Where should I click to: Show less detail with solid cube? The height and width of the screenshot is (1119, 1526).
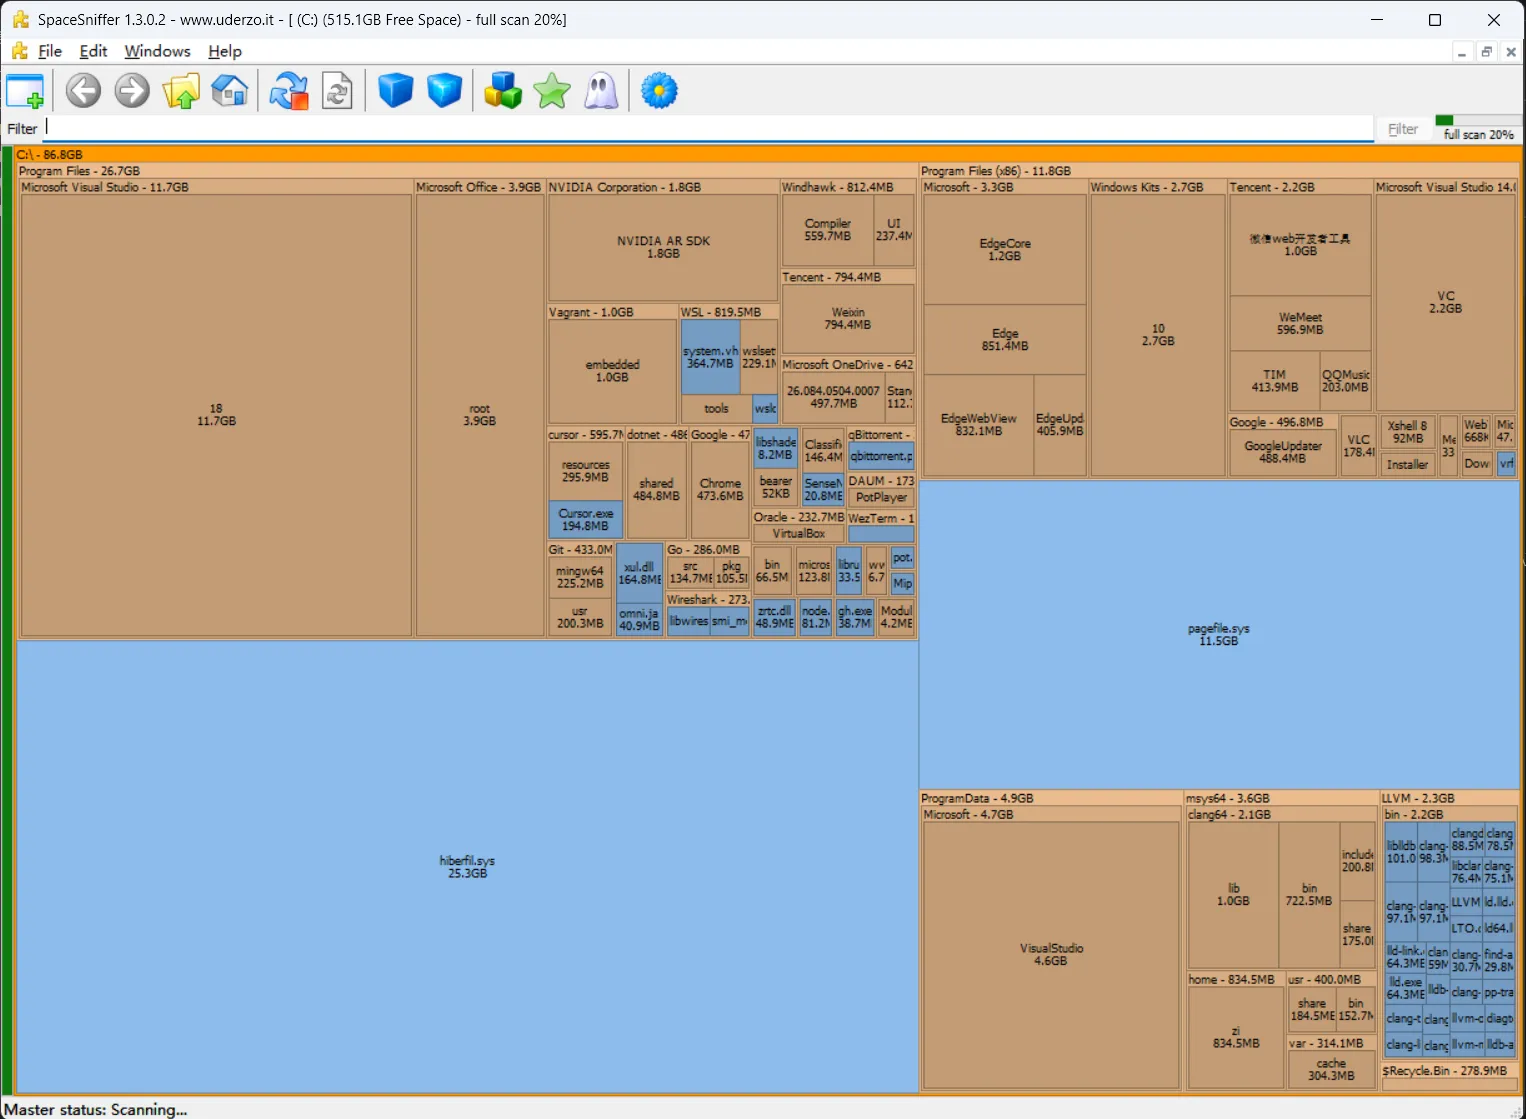tap(396, 91)
